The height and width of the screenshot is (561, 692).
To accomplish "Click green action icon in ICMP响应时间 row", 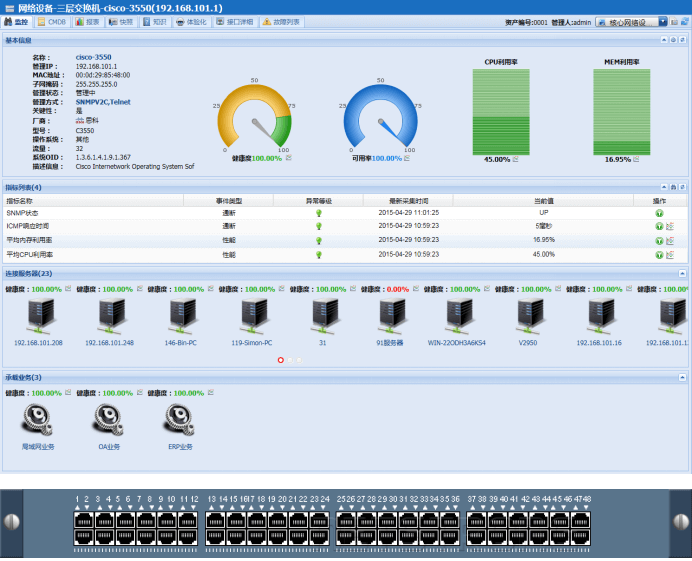I will (659, 226).
